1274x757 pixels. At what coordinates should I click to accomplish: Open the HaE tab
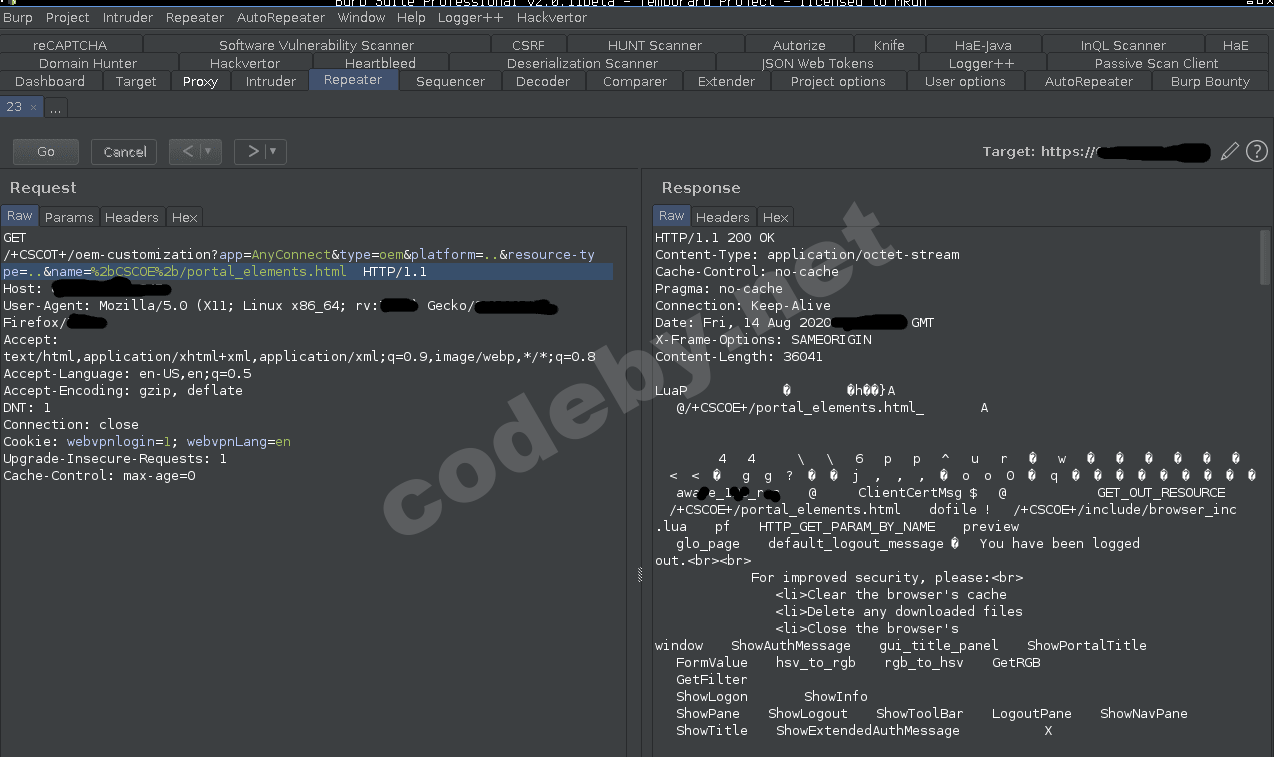pos(1235,45)
